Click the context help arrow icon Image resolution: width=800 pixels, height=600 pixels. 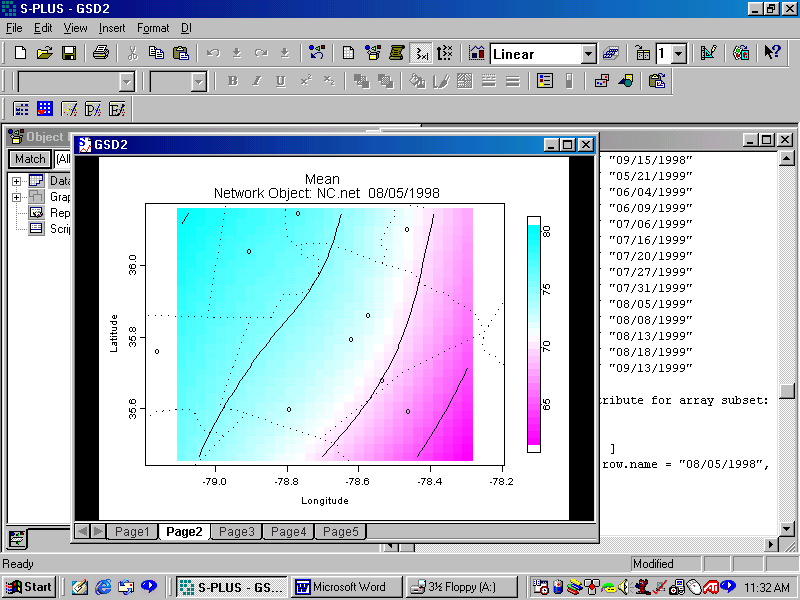coord(772,53)
